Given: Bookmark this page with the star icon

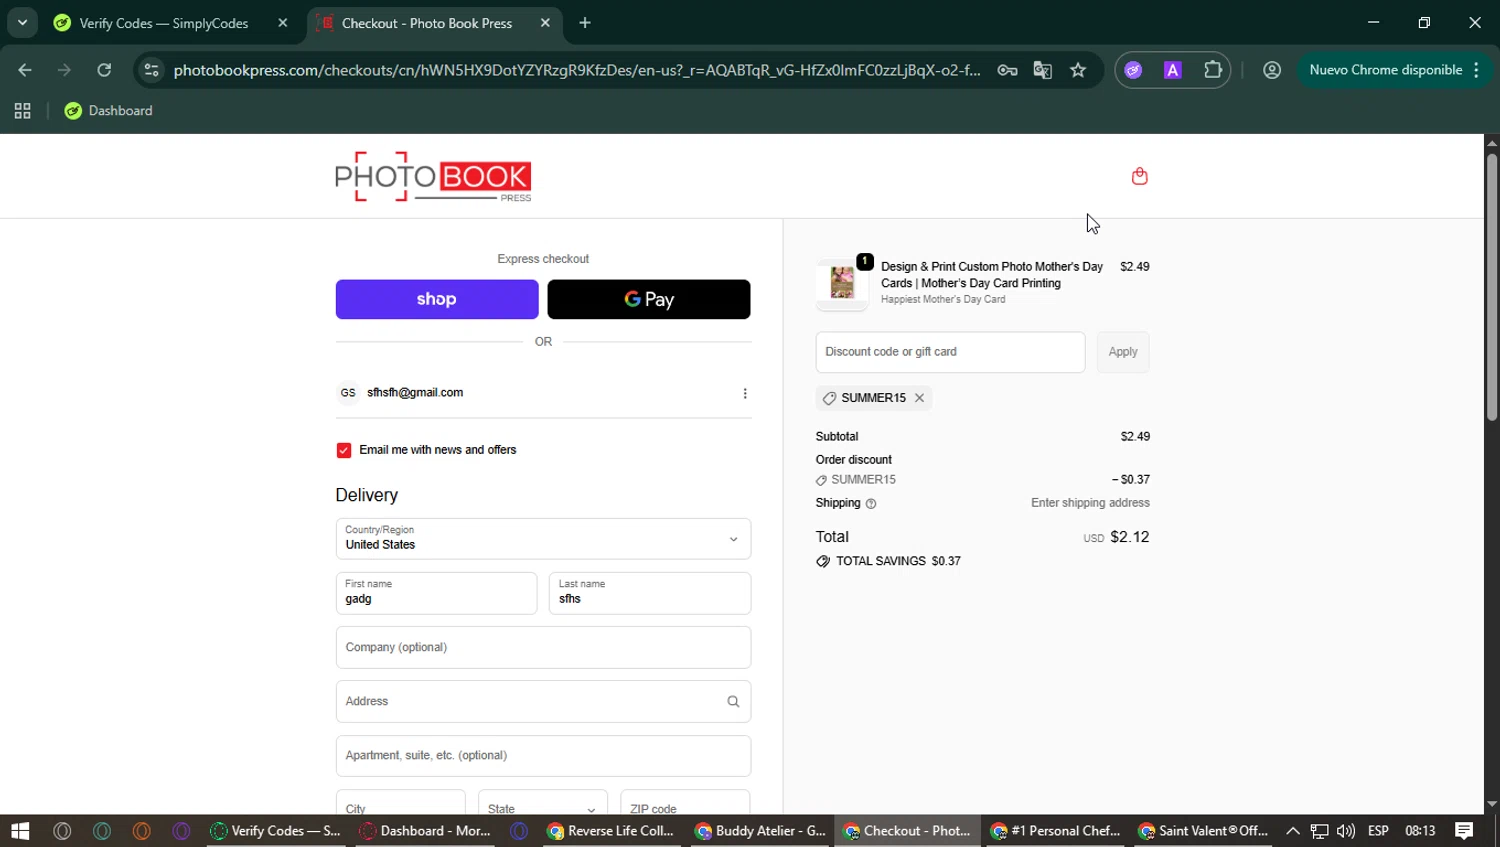Looking at the screenshot, I should click(1078, 70).
